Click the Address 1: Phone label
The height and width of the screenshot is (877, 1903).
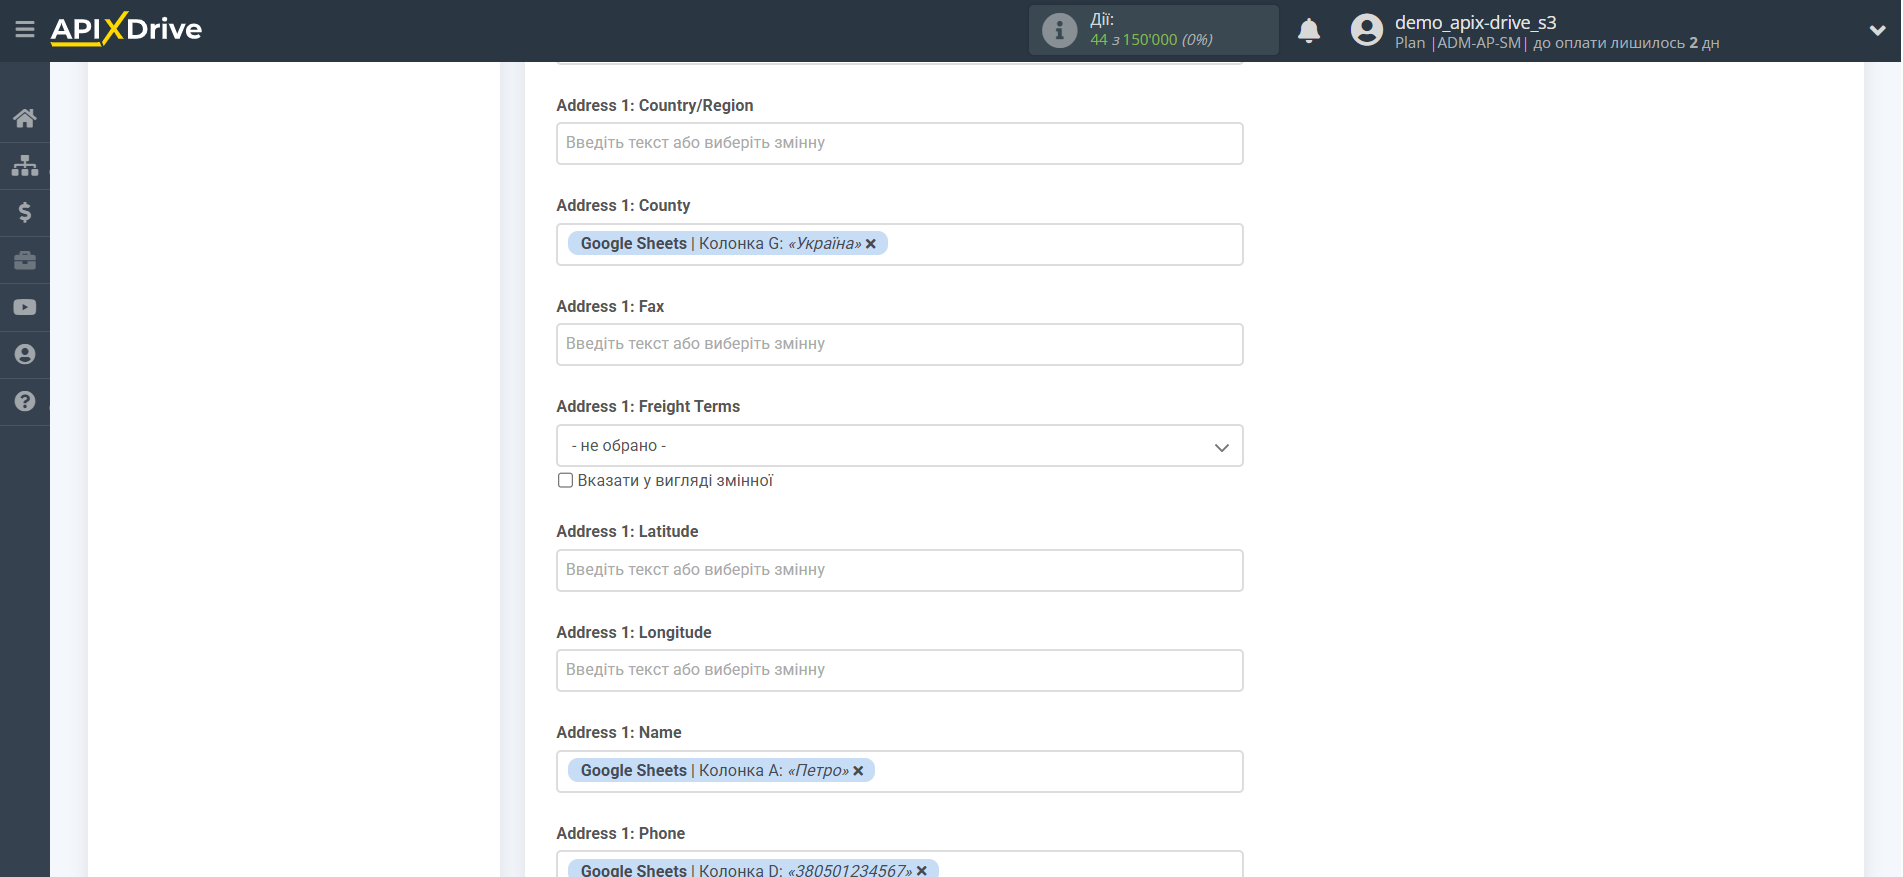click(621, 833)
